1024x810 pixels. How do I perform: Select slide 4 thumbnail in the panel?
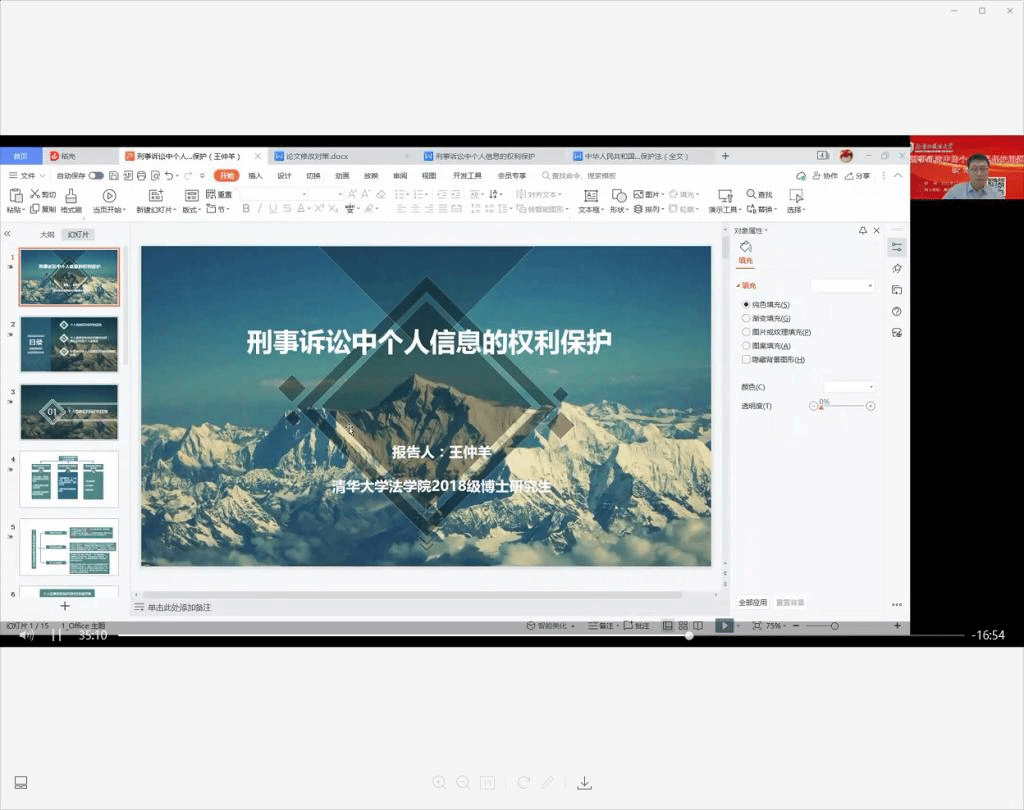[x=69, y=479]
